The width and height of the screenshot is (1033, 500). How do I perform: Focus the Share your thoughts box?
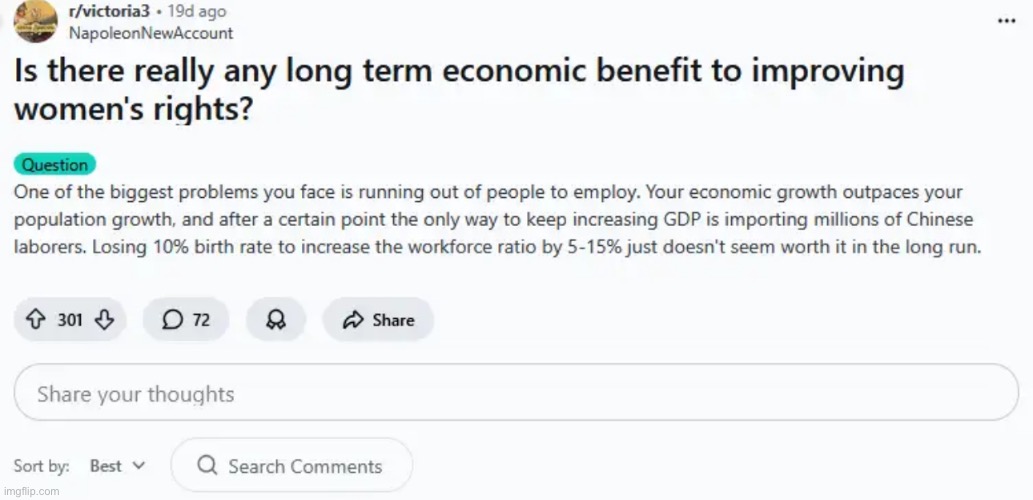tap(516, 394)
